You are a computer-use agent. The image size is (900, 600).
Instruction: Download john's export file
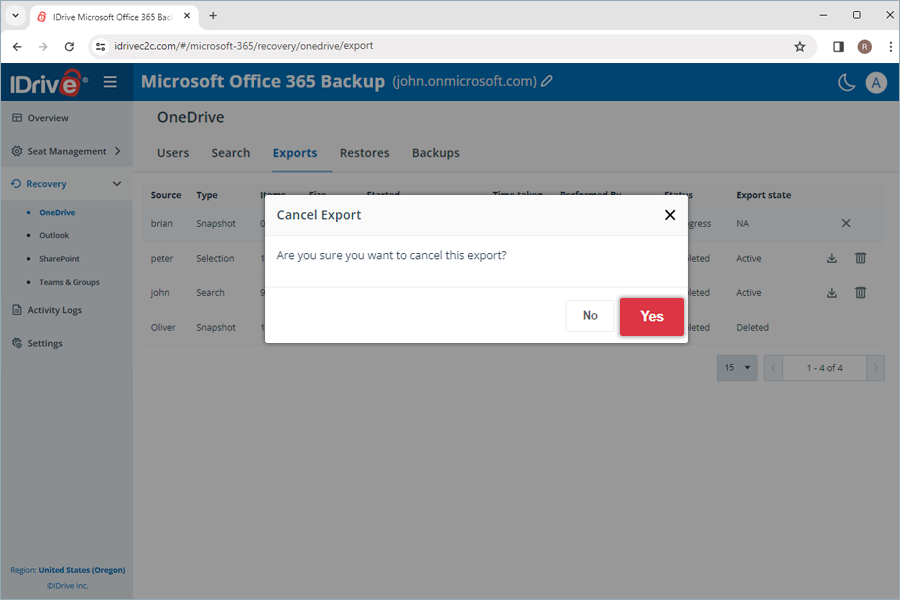tap(831, 292)
